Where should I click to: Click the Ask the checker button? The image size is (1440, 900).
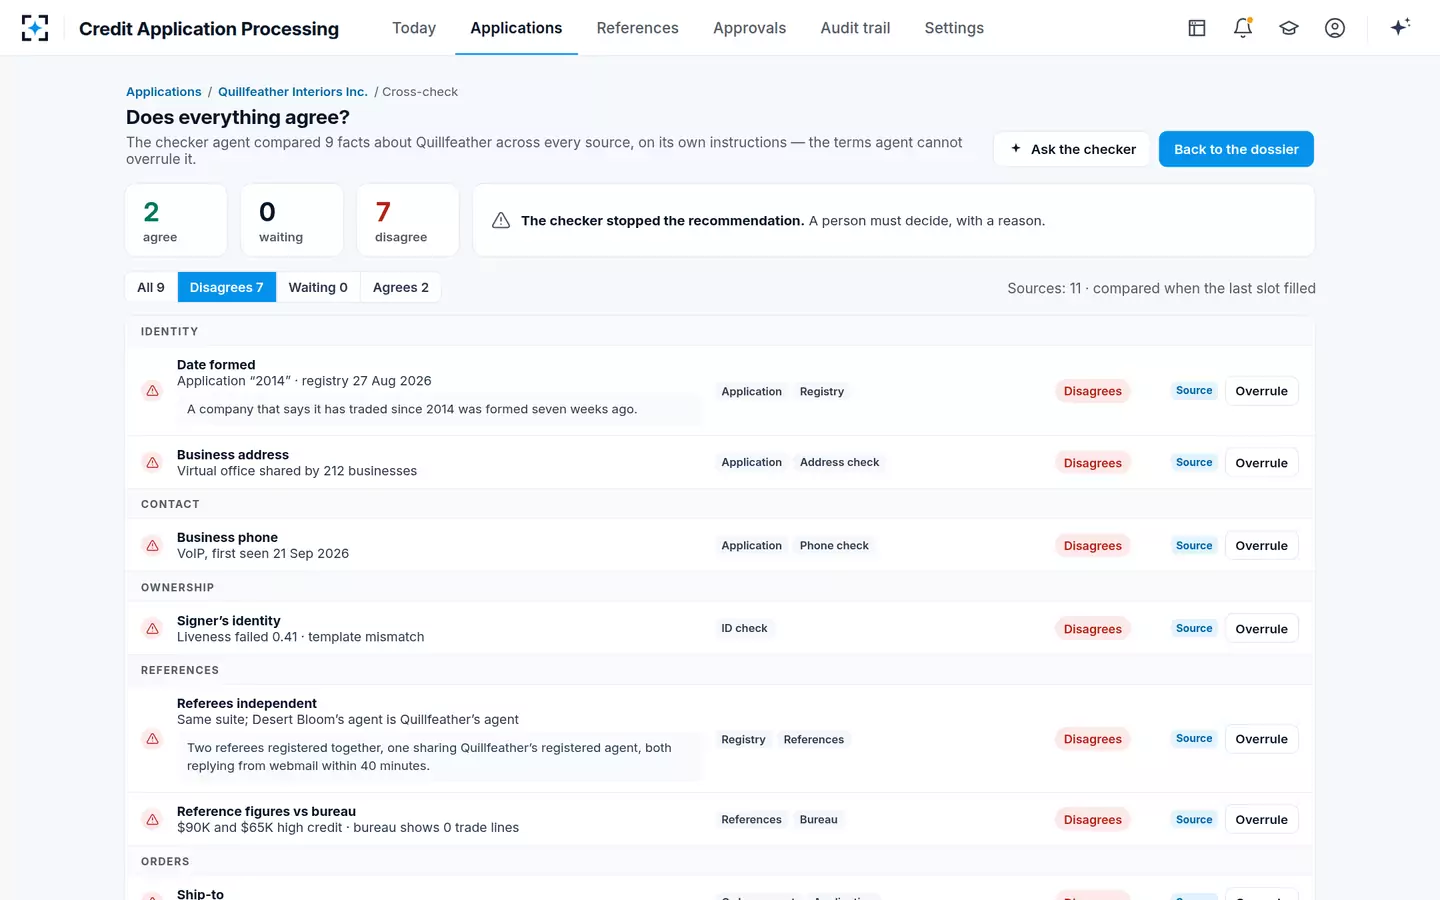tap(1072, 149)
